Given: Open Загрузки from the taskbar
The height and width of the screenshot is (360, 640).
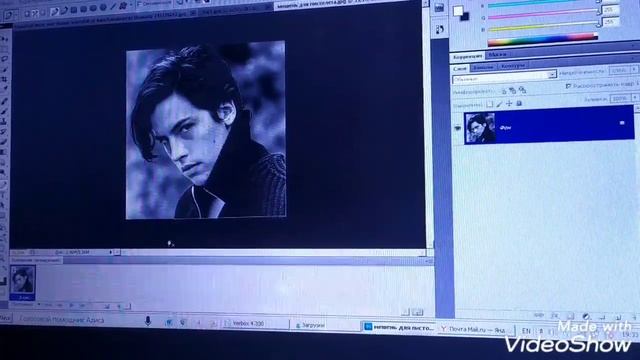Looking at the screenshot, I should [x=311, y=325].
